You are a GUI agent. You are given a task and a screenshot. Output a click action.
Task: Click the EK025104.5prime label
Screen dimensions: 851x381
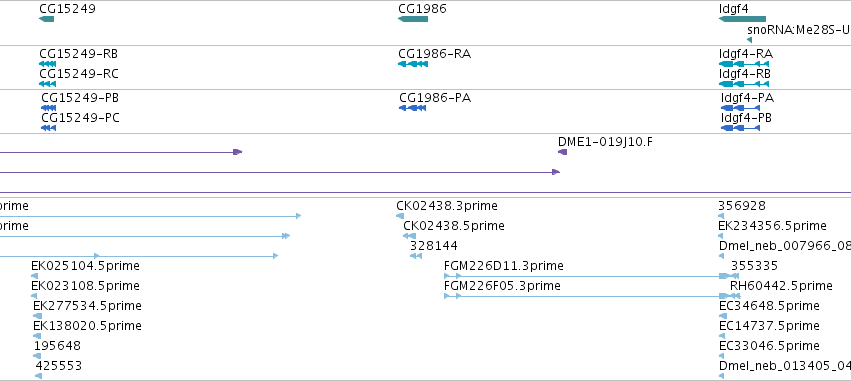(x=85, y=266)
